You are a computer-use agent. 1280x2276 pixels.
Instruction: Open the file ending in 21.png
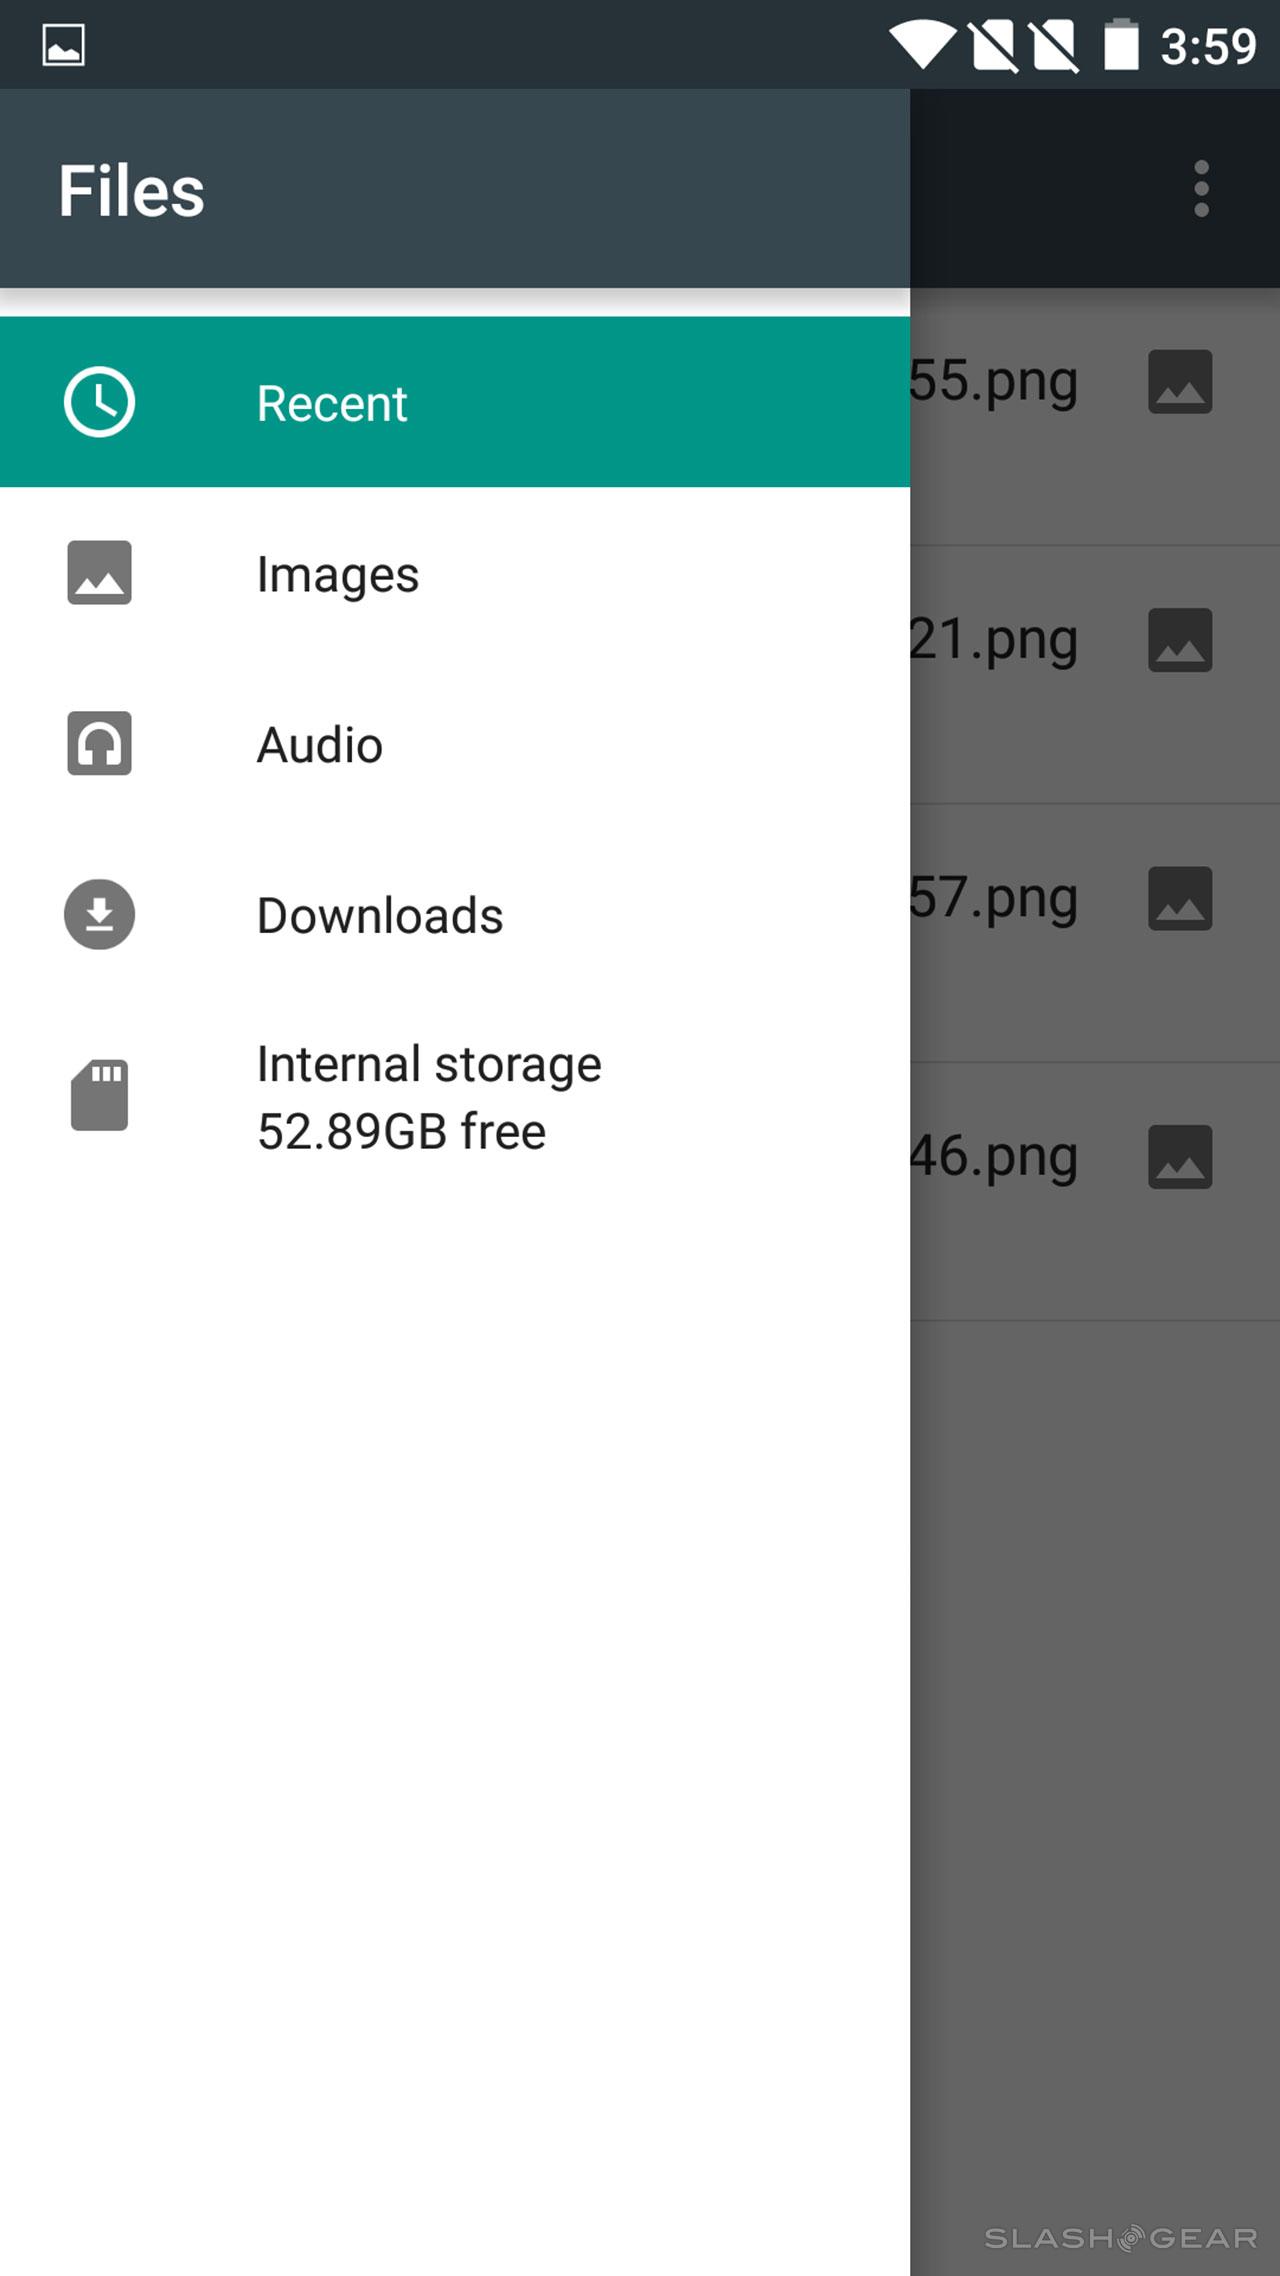[994, 640]
